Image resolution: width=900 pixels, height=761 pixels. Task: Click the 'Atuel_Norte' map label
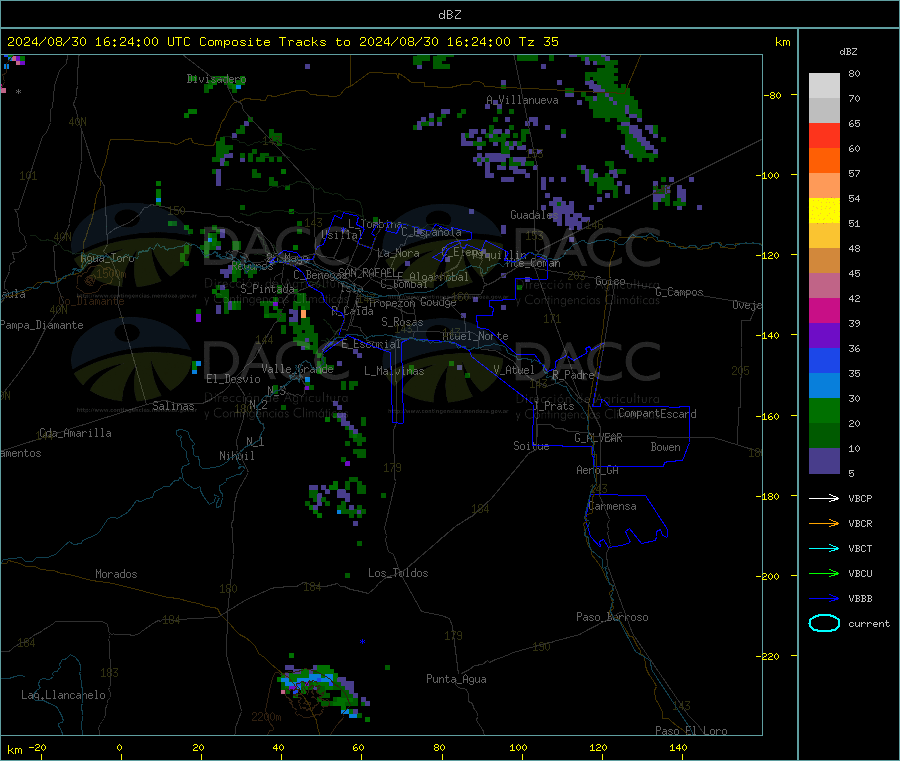(x=475, y=336)
